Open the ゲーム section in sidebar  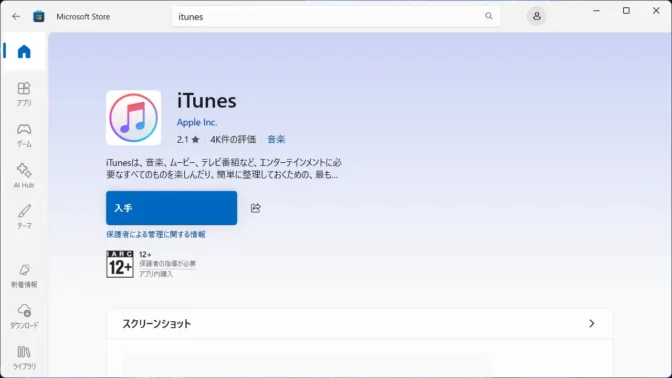pyautogui.click(x=24, y=135)
